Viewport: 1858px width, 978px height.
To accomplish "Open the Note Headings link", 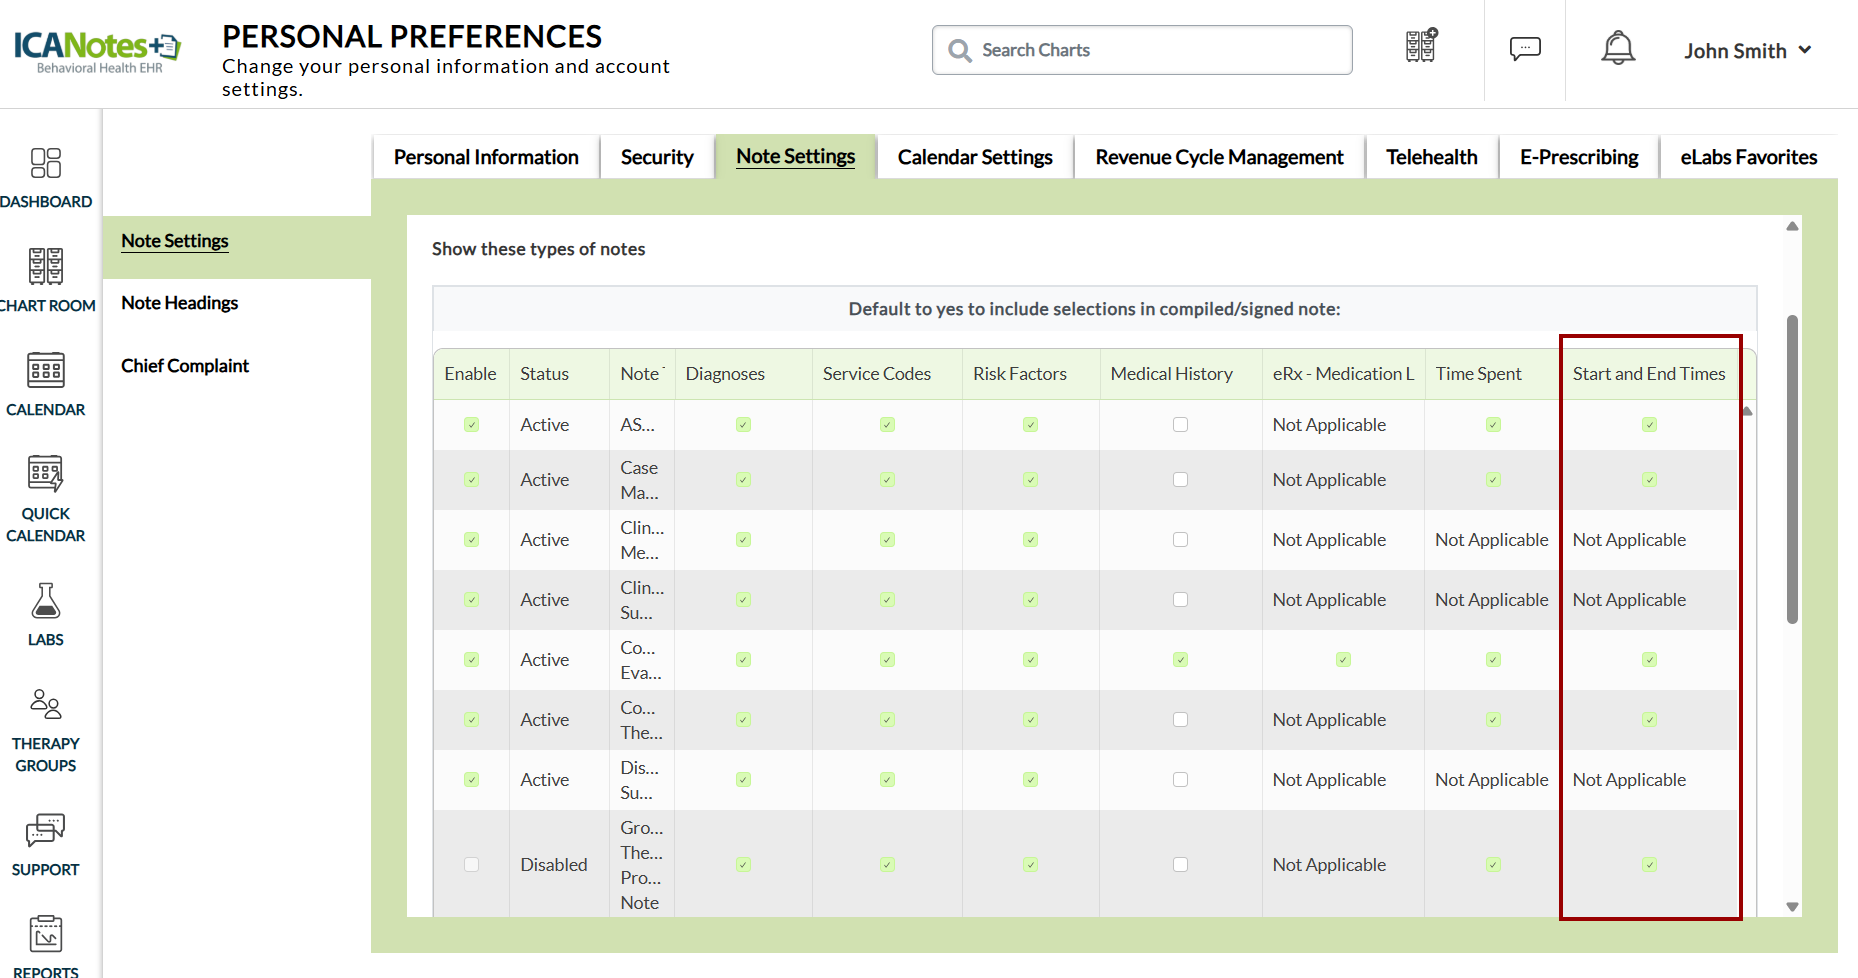I will 180,303.
